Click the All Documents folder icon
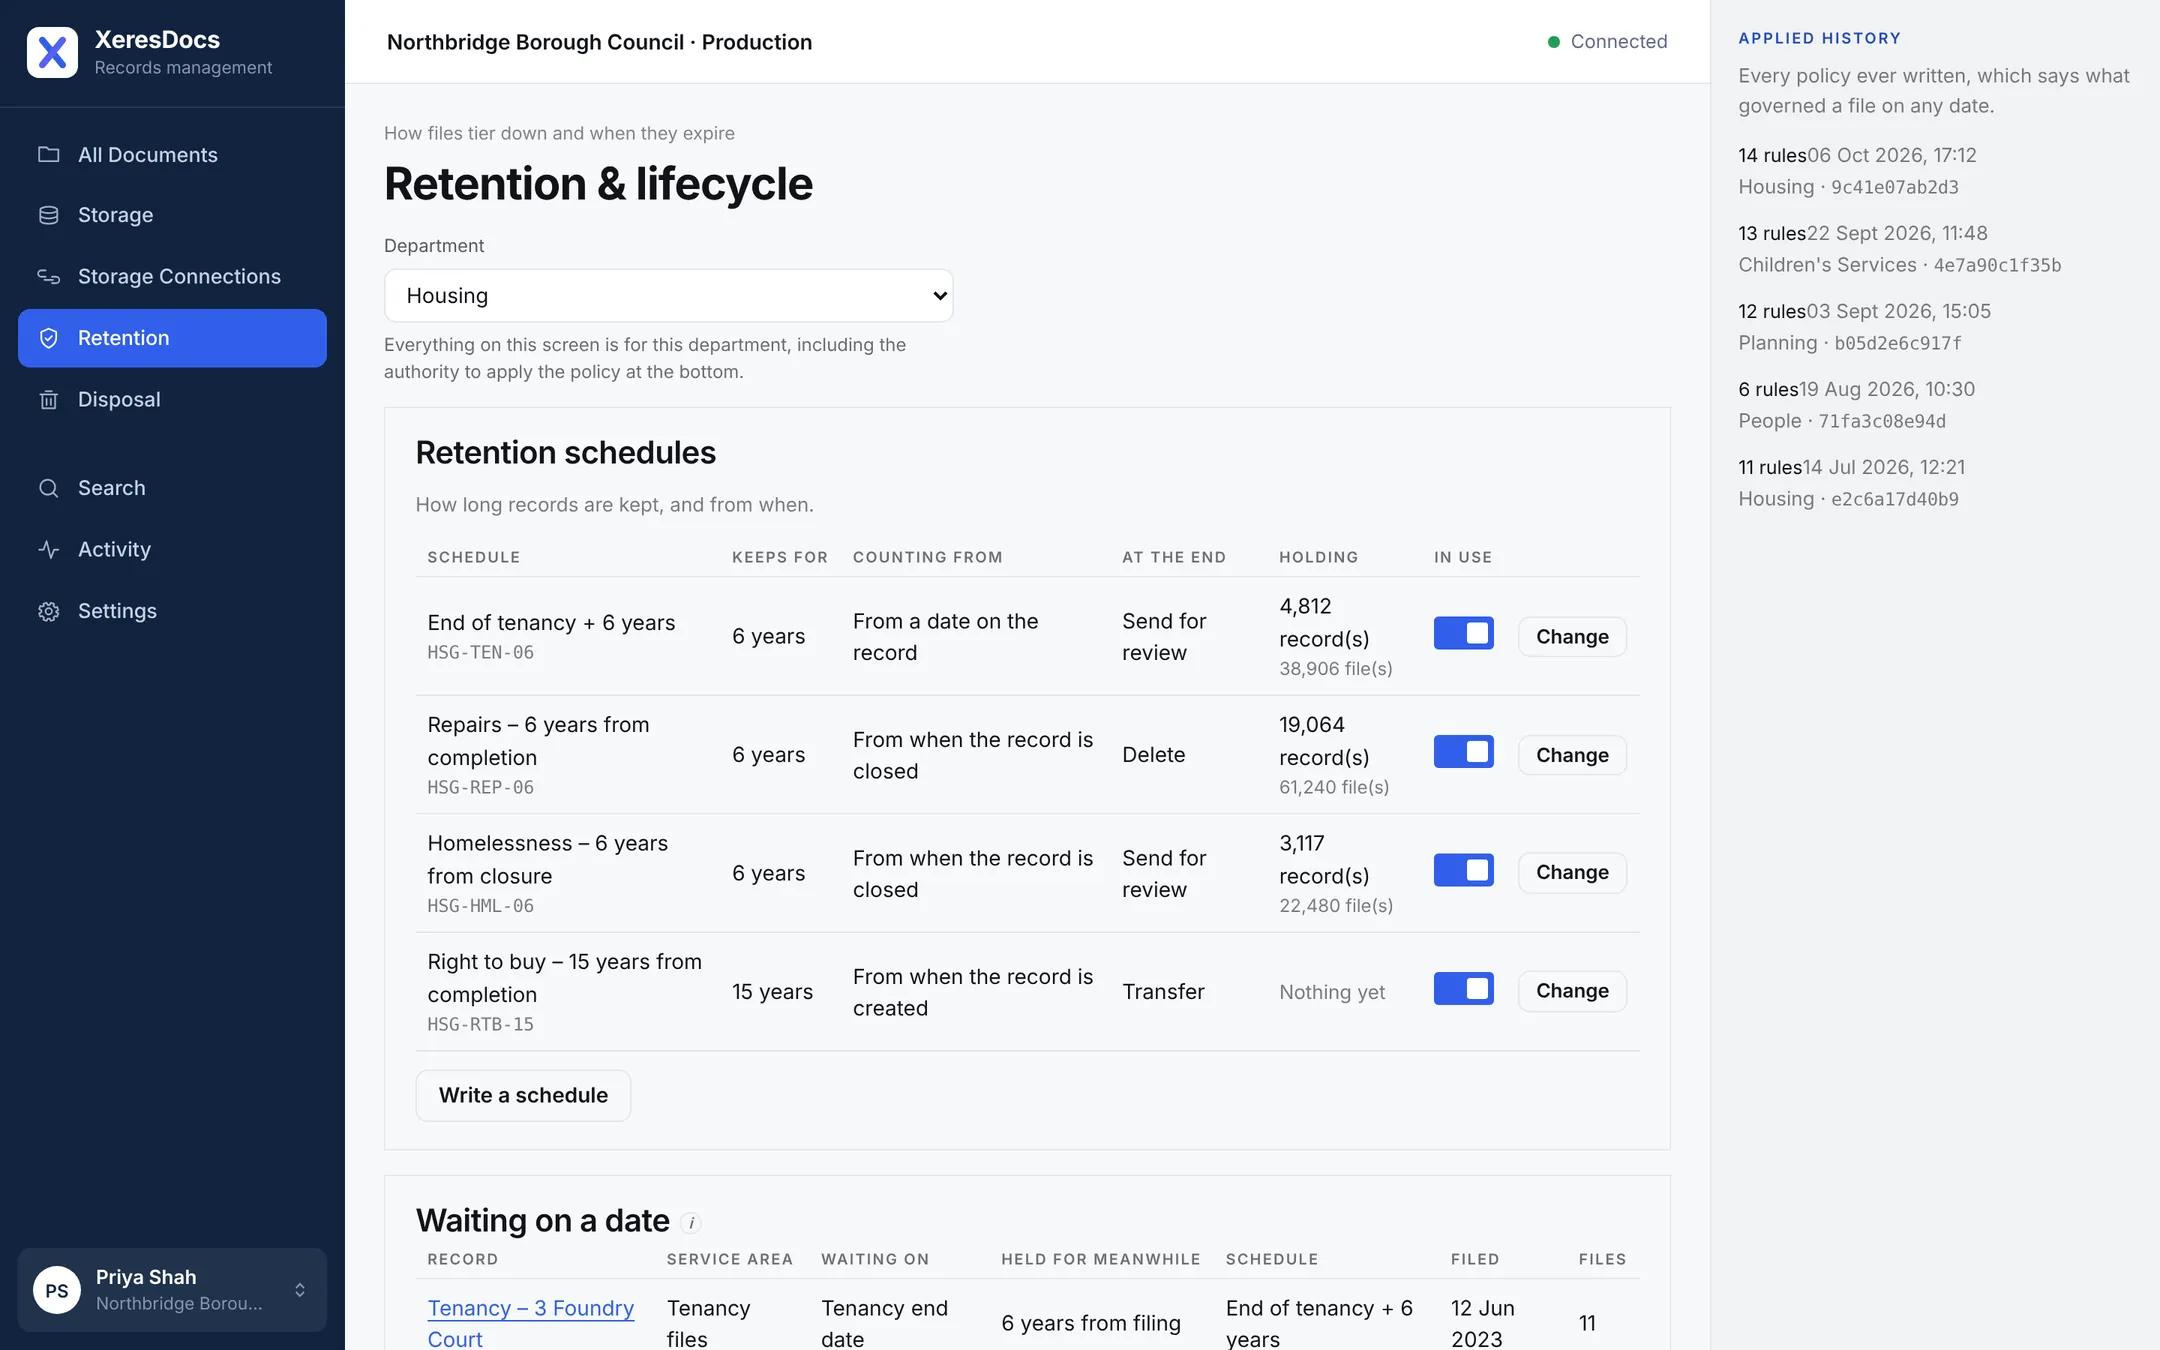The height and width of the screenshot is (1350, 2160). tap(48, 154)
